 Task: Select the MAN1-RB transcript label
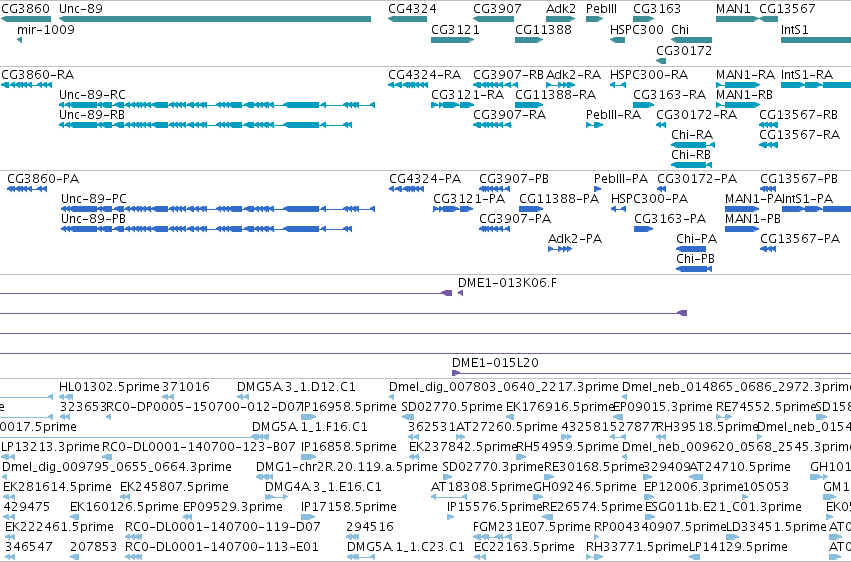pyautogui.click(x=744, y=94)
